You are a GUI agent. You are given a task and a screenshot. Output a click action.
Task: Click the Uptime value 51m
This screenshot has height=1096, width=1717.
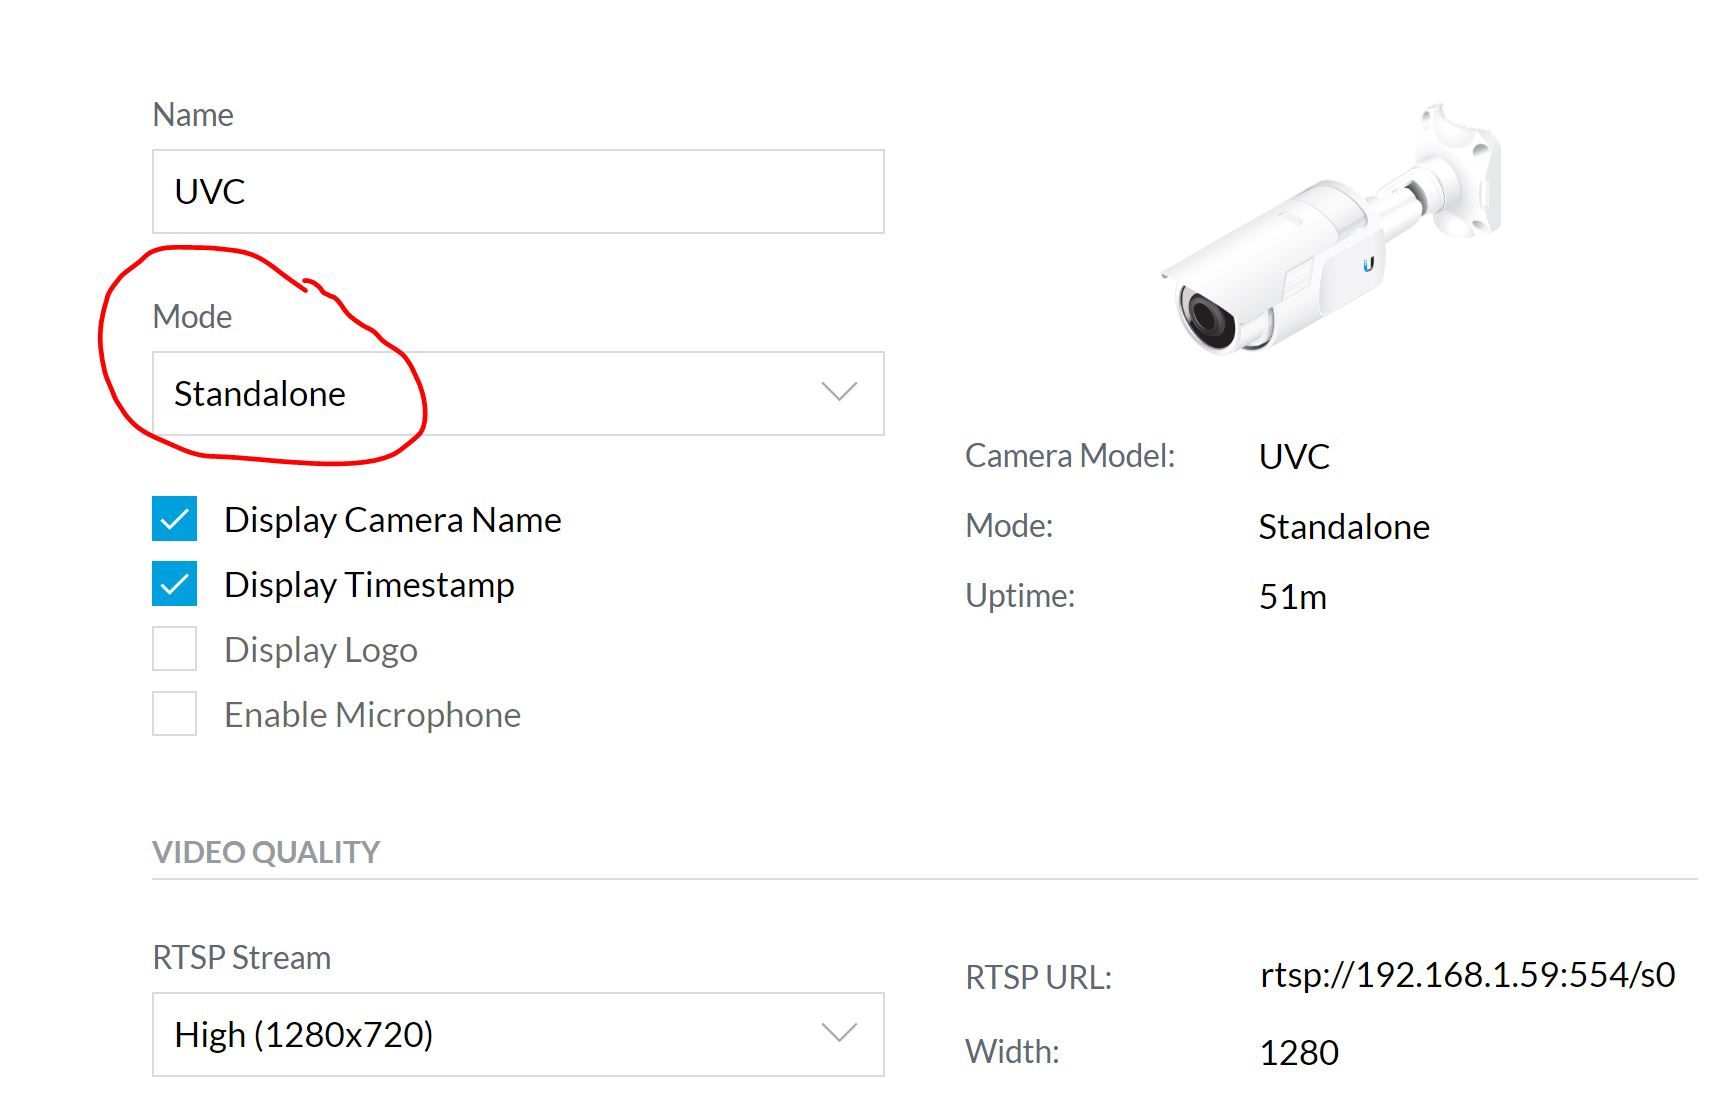click(1292, 597)
